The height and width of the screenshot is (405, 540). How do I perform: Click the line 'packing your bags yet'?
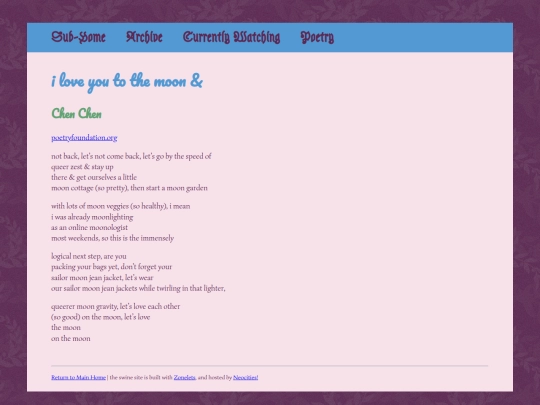click(x=112, y=267)
